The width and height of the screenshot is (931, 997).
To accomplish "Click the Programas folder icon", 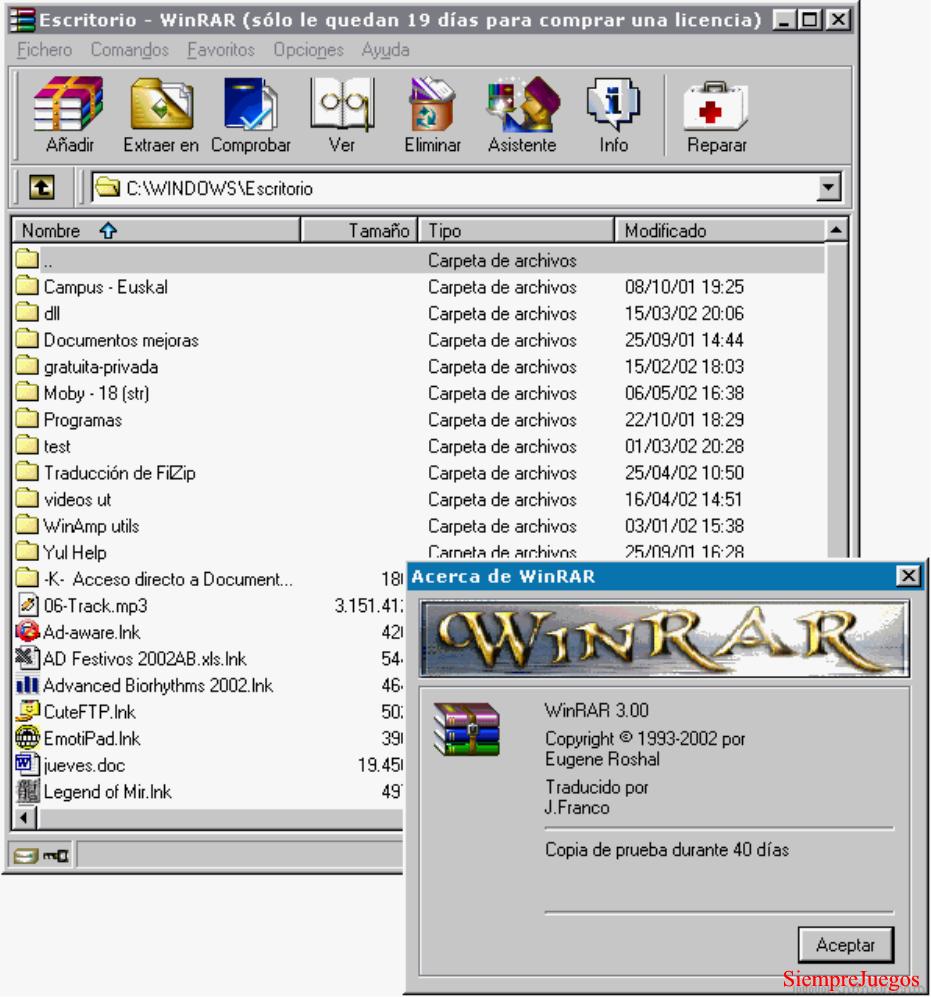I will (x=27, y=419).
